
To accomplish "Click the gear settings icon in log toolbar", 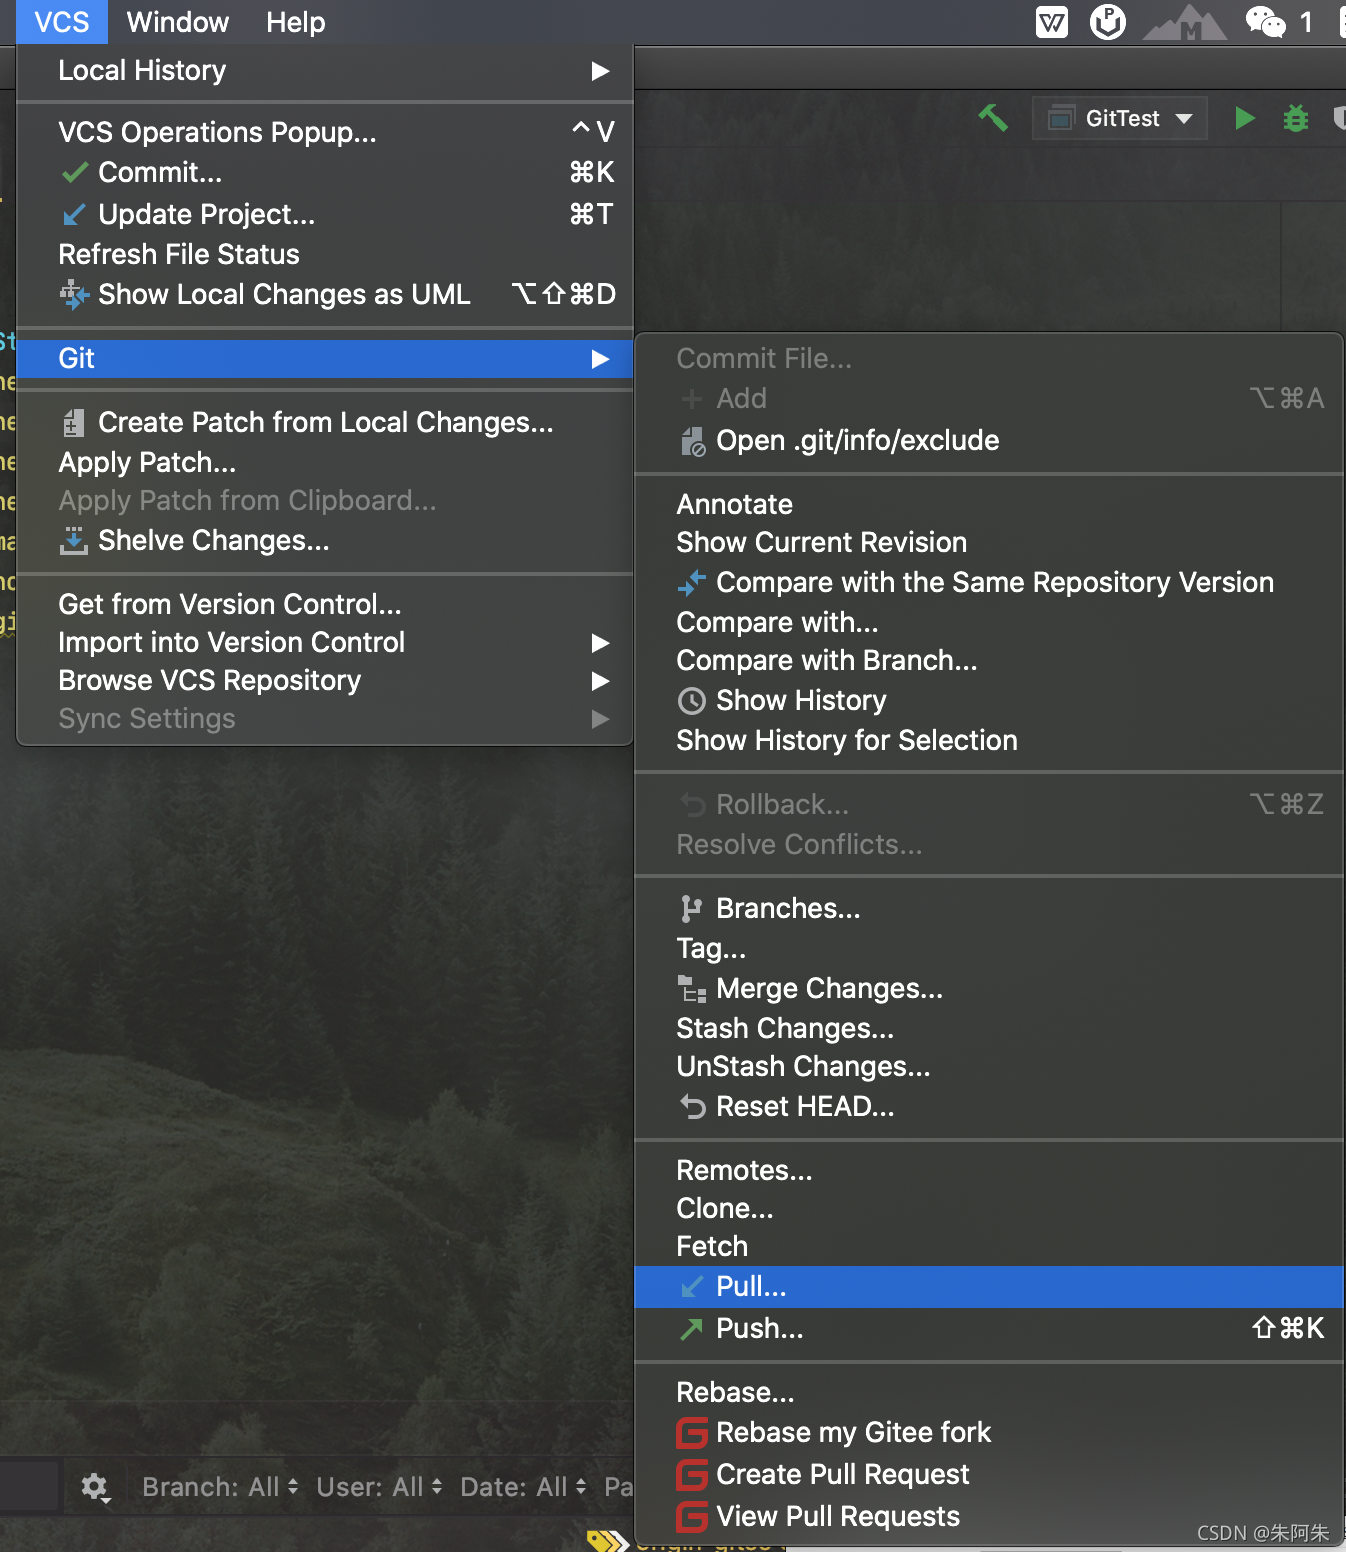I will [95, 1487].
